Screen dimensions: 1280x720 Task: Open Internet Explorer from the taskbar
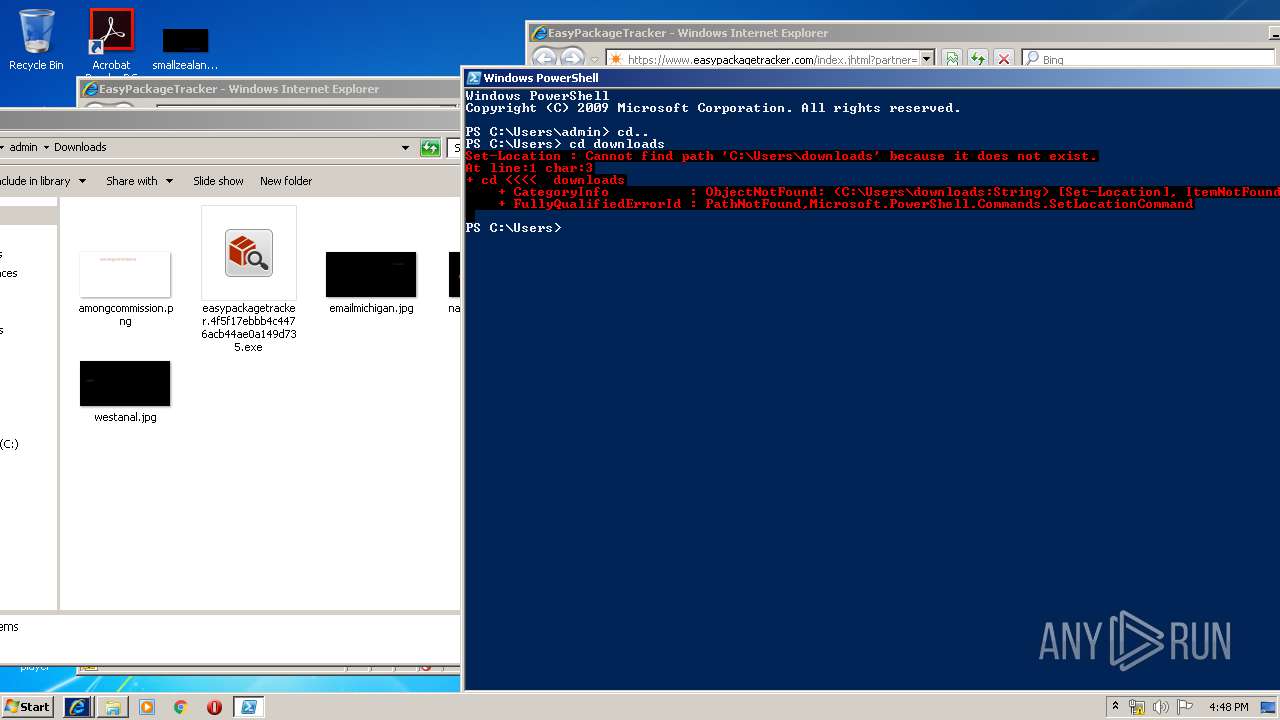(77, 707)
